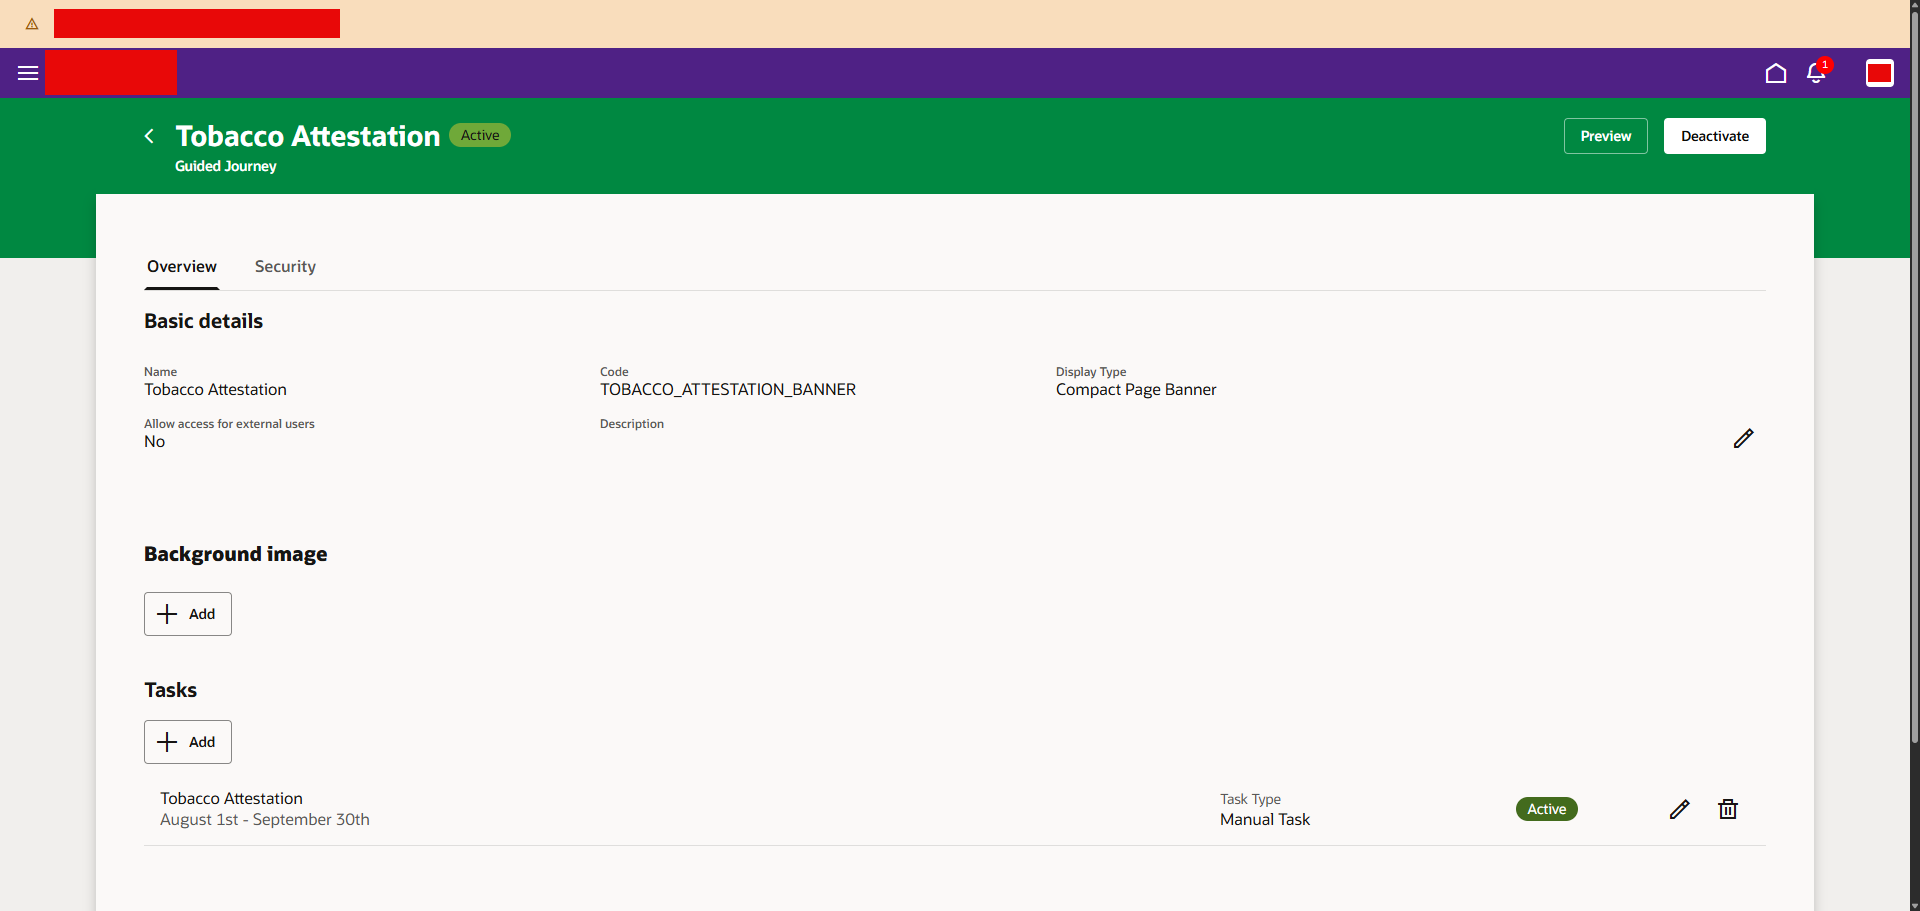Edit Basic details with pencil icon
Screen dimensions: 1920x911
(x=1743, y=438)
